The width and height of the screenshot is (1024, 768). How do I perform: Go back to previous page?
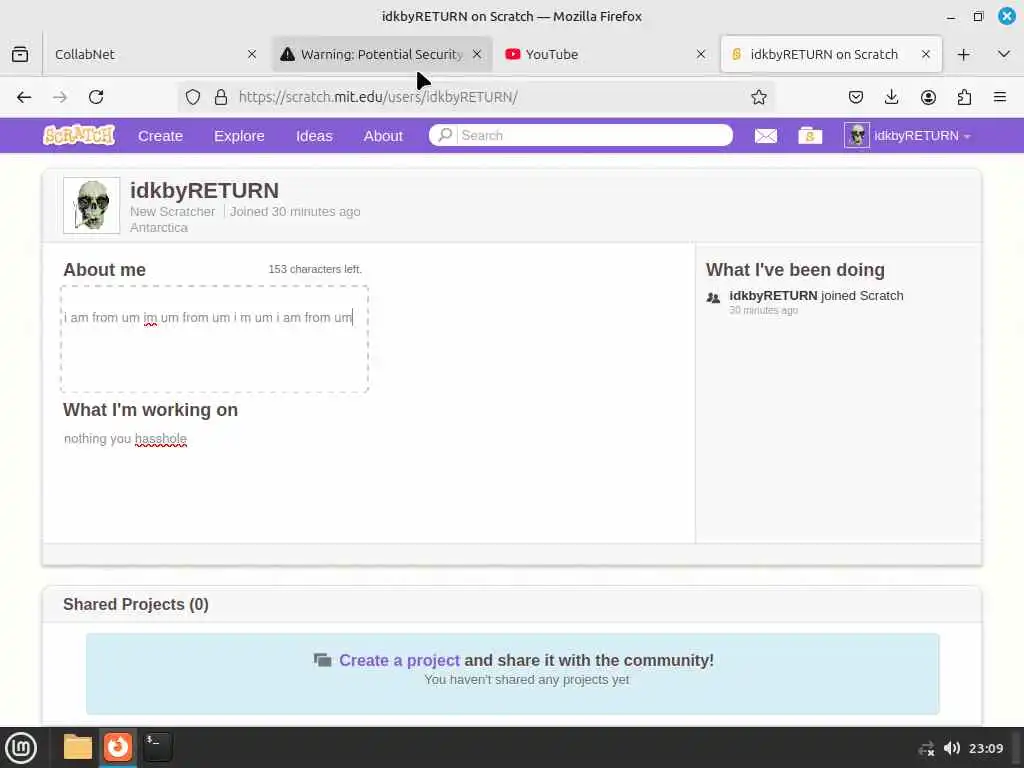point(24,97)
